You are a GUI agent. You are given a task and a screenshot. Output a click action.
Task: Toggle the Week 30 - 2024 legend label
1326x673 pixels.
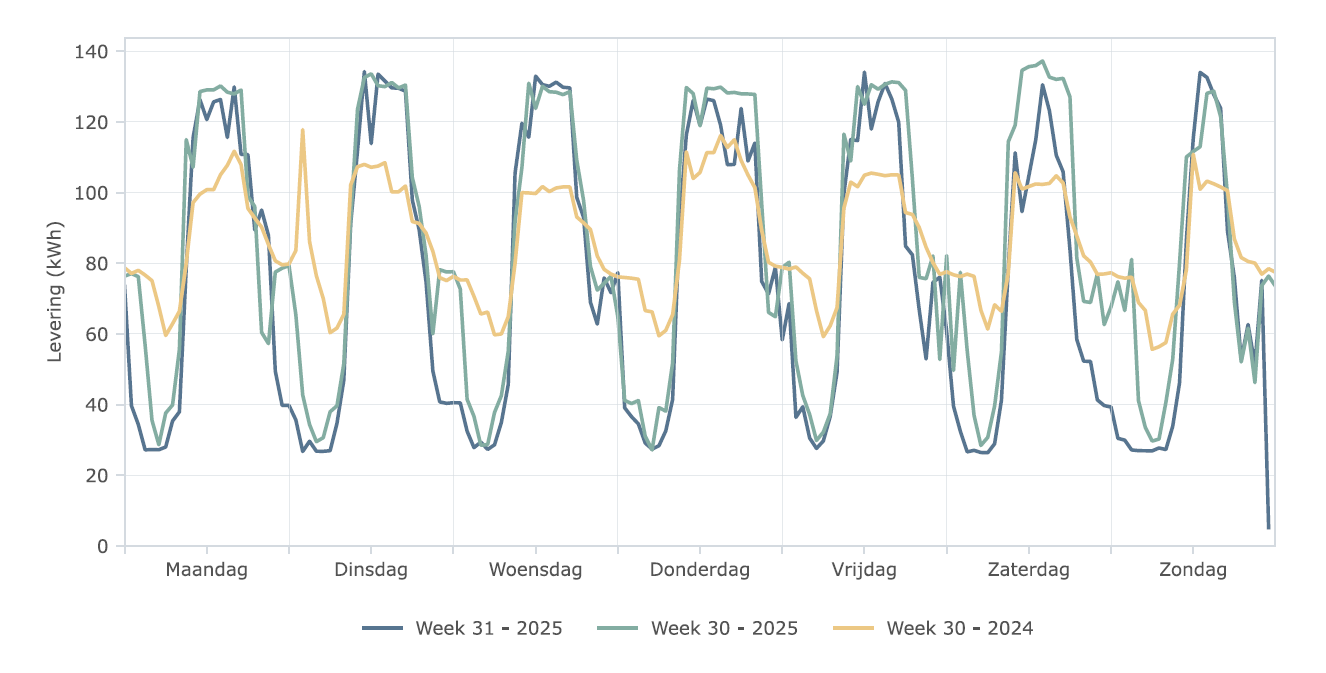pos(960,629)
